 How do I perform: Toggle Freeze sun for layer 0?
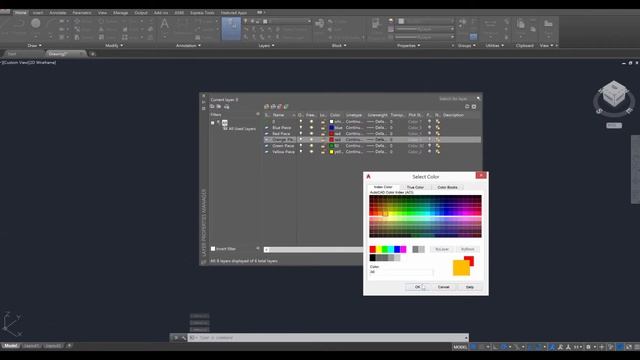pos(311,121)
